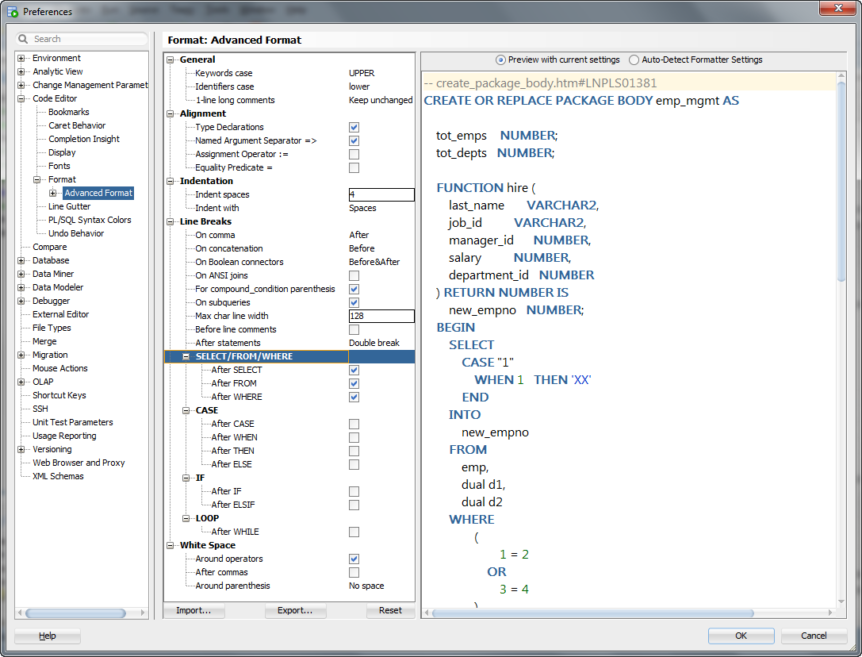Select the Auto-Detect Formatter Settings radio button

(x=634, y=59)
